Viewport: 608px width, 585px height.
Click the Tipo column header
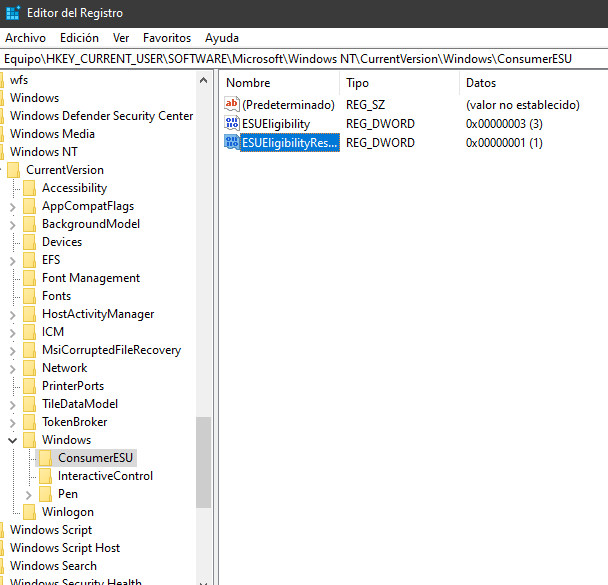point(399,83)
